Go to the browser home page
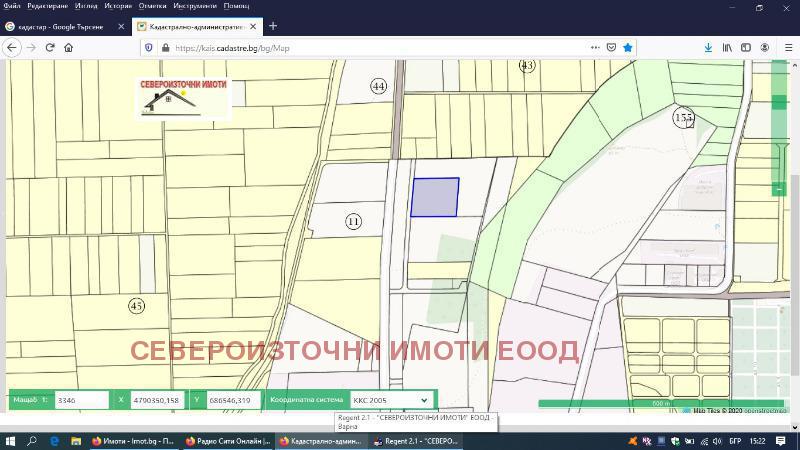The image size is (800, 450). [68, 47]
